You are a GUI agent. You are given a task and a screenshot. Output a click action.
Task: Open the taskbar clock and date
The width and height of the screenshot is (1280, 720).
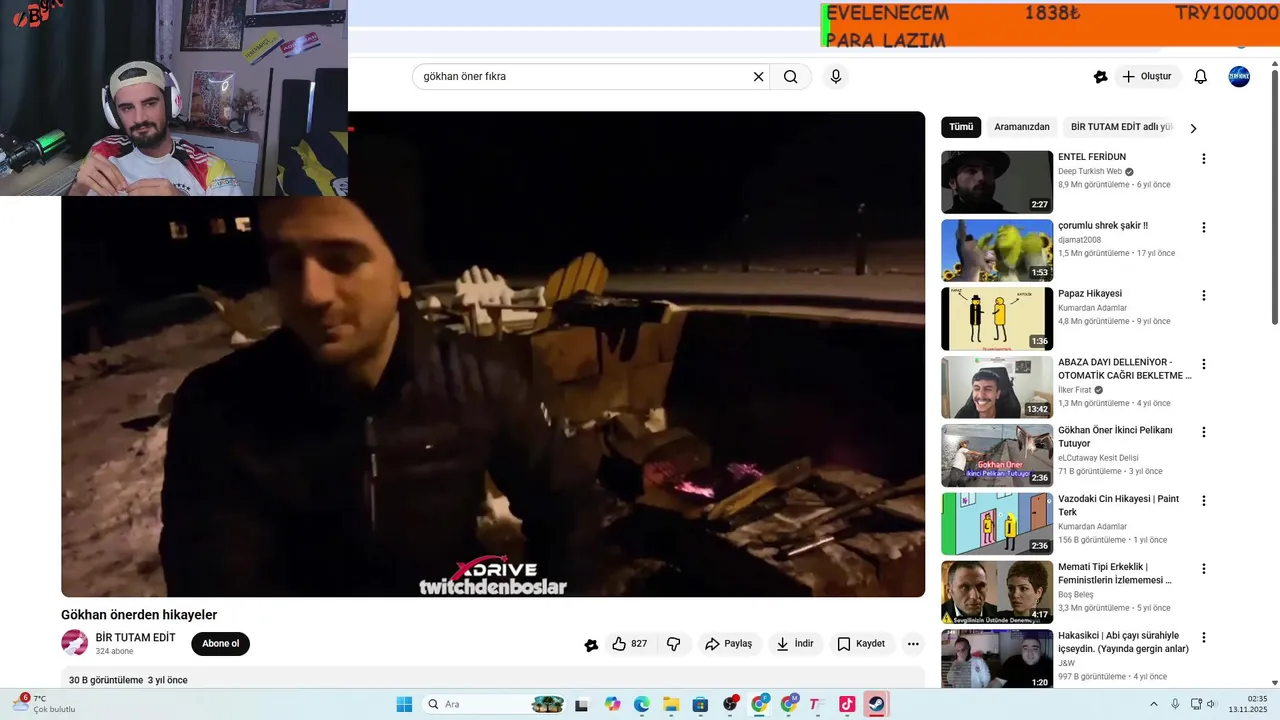click(1250, 704)
